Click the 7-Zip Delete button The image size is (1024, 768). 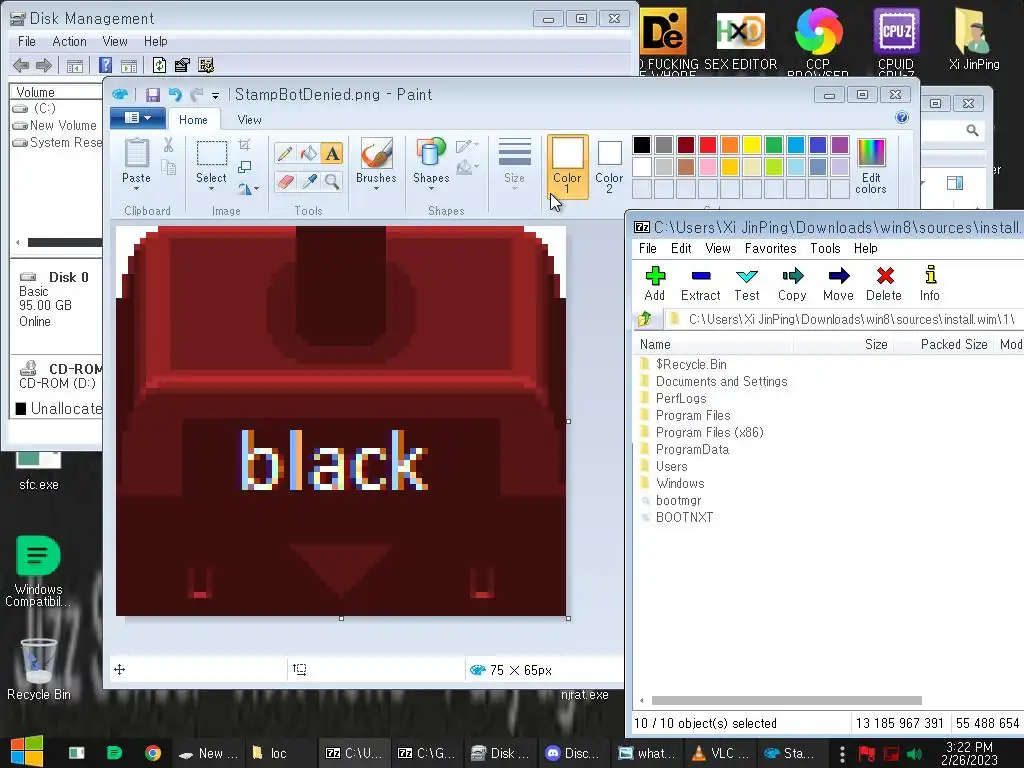(884, 284)
